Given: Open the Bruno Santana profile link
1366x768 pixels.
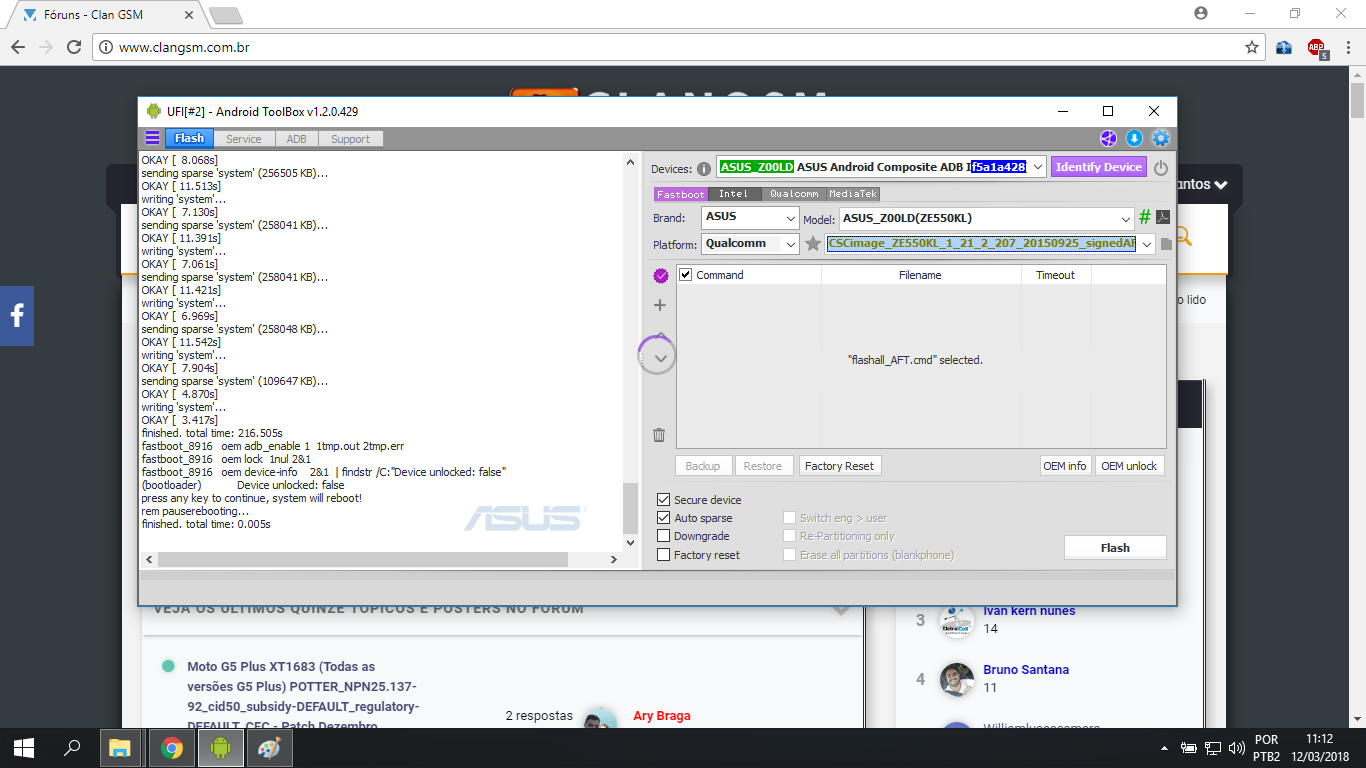Looking at the screenshot, I should point(1026,670).
